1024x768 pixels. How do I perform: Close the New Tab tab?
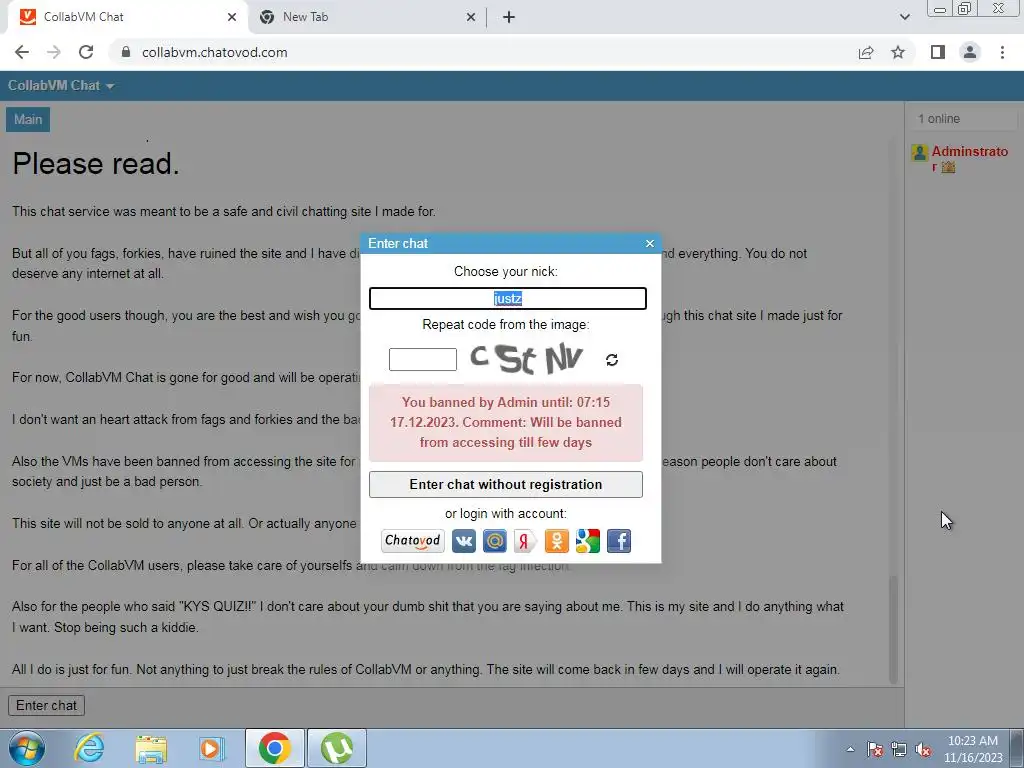[x=471, y=17]
